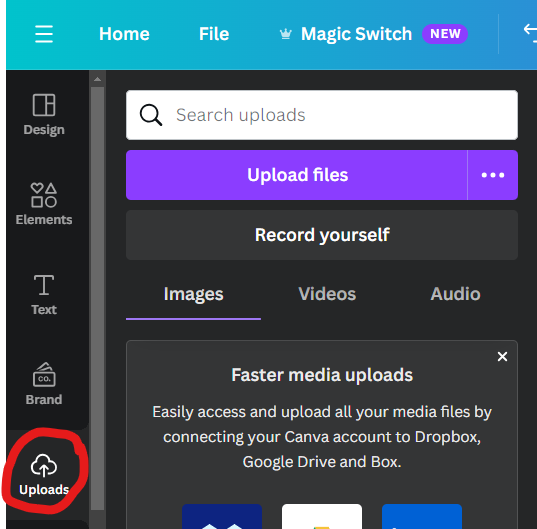Screen dimensions: 537x529
Task: Click the NEW badge beside Magic Switch
Action: coord(445,34)
